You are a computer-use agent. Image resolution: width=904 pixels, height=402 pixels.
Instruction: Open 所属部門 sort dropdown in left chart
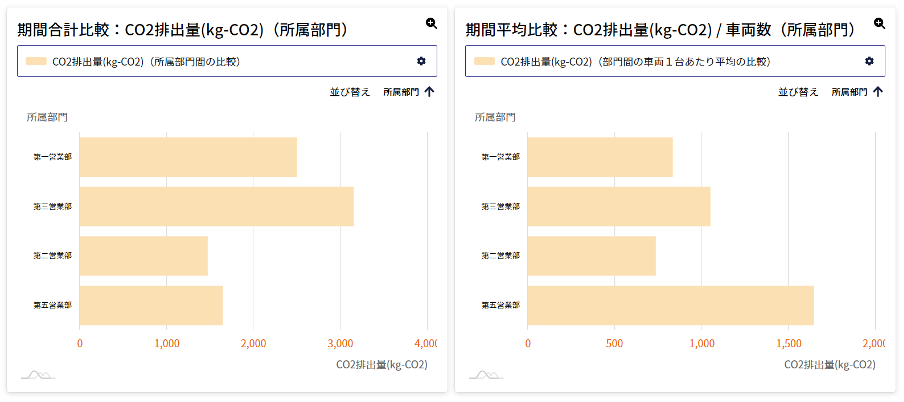[401, 92]
